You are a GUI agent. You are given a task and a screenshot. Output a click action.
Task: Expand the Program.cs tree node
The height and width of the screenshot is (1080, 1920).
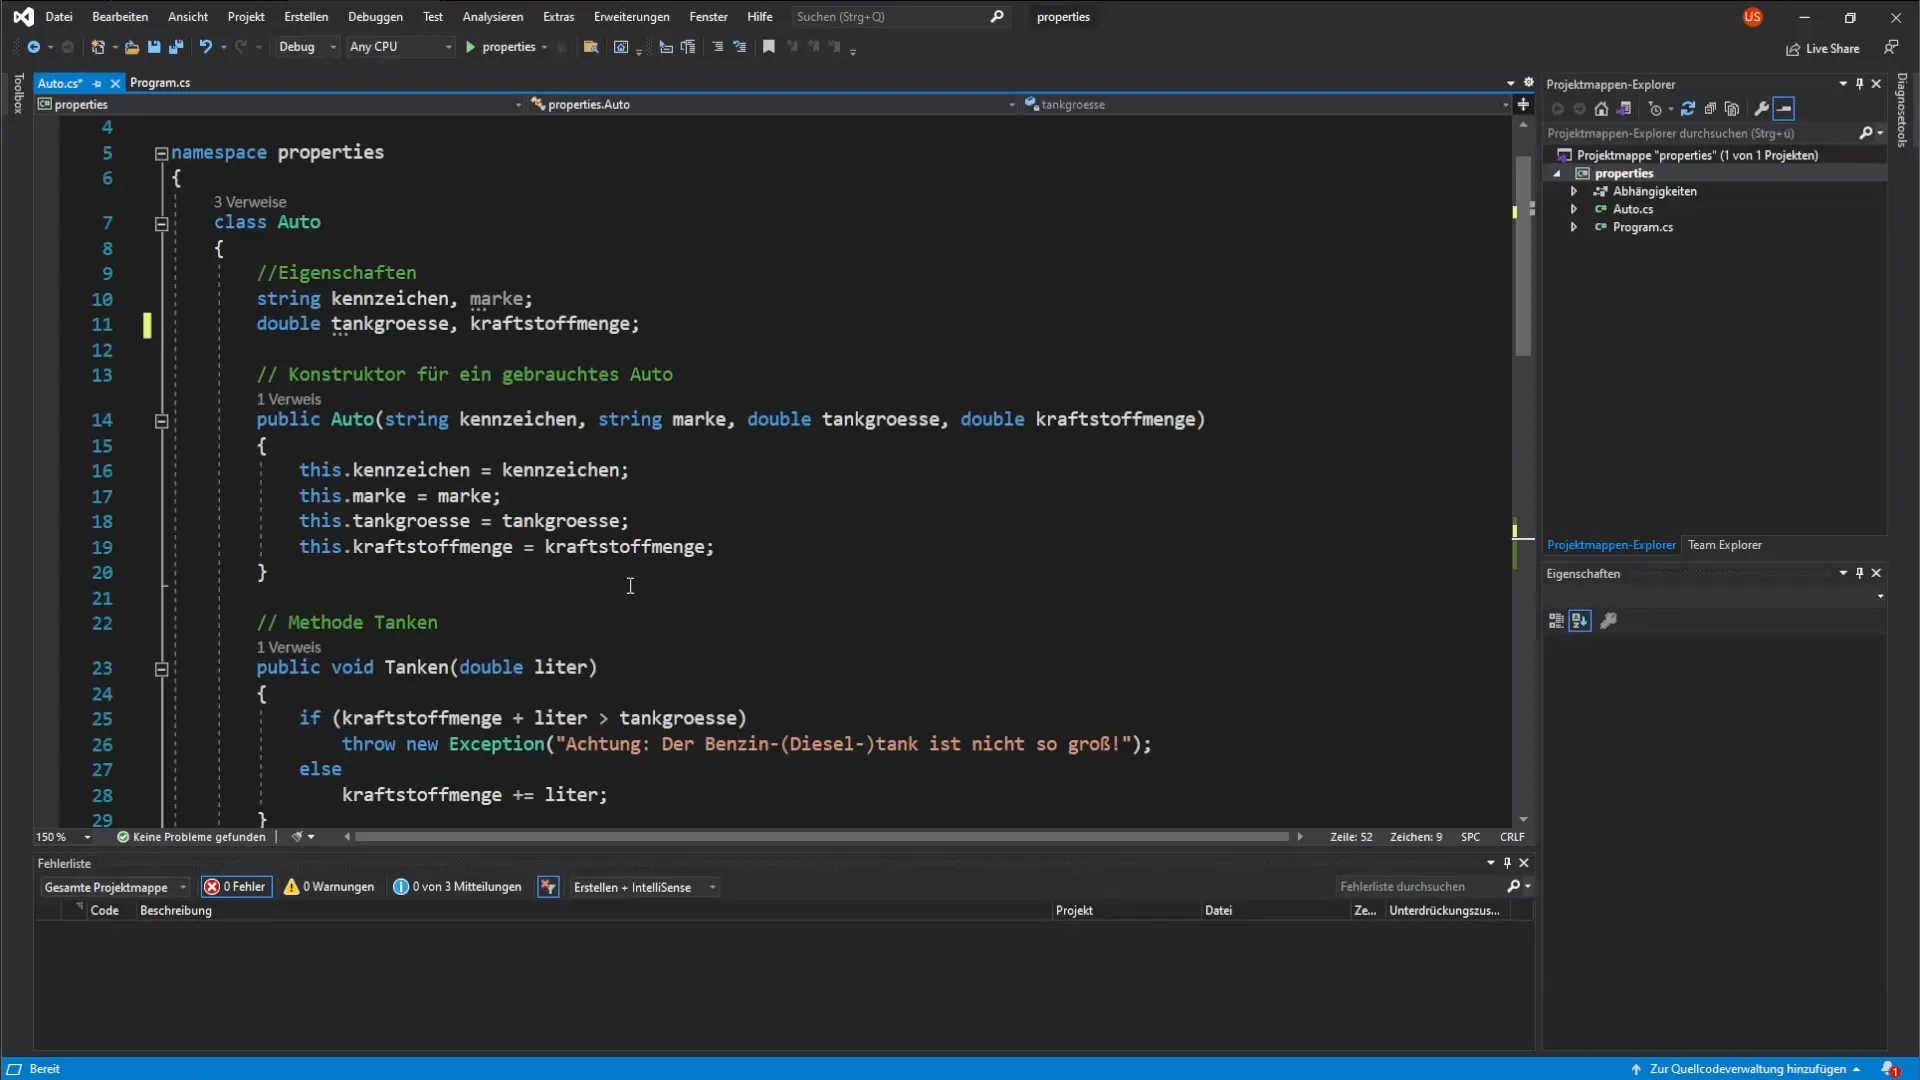pos(1574,227)
